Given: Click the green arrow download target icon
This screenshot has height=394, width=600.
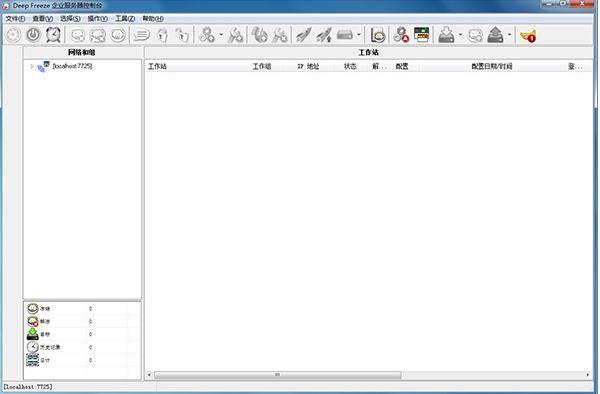Looking at the screenshot, I should [x=33, y=334].
